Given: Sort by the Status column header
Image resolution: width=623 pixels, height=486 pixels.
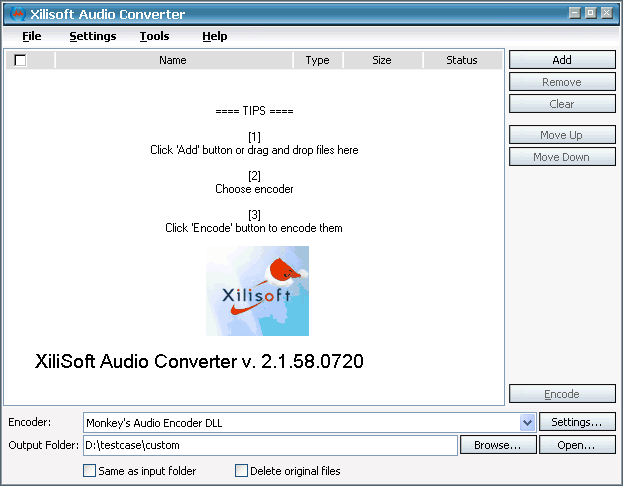Looking at the screenshot, I should (x=462, y=60).
